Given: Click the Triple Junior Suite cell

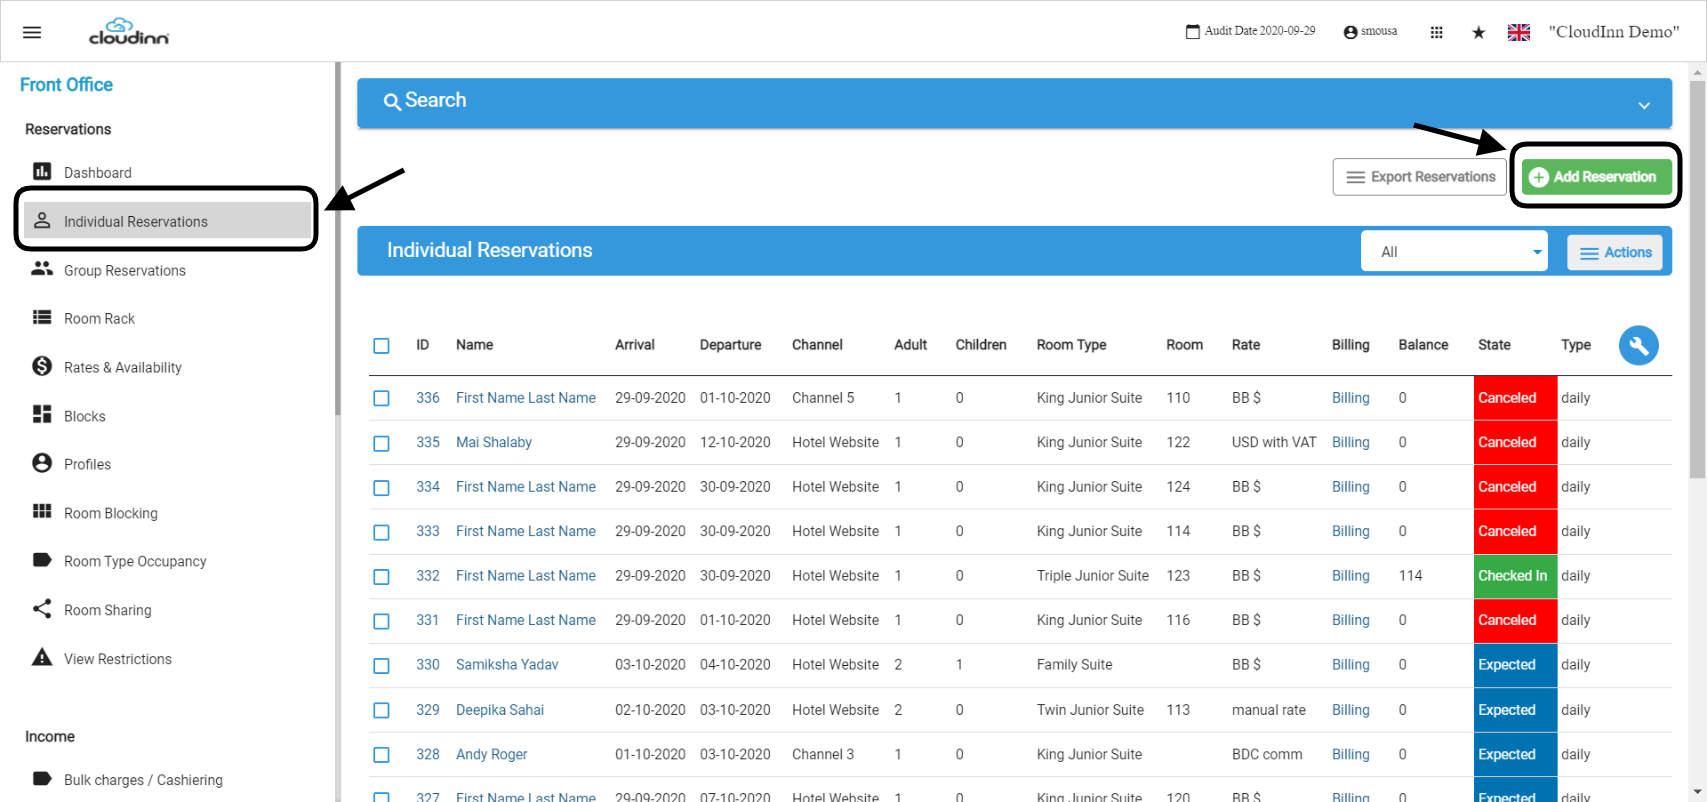Looking at the screenshot, I should click(x=1092, y=575).
